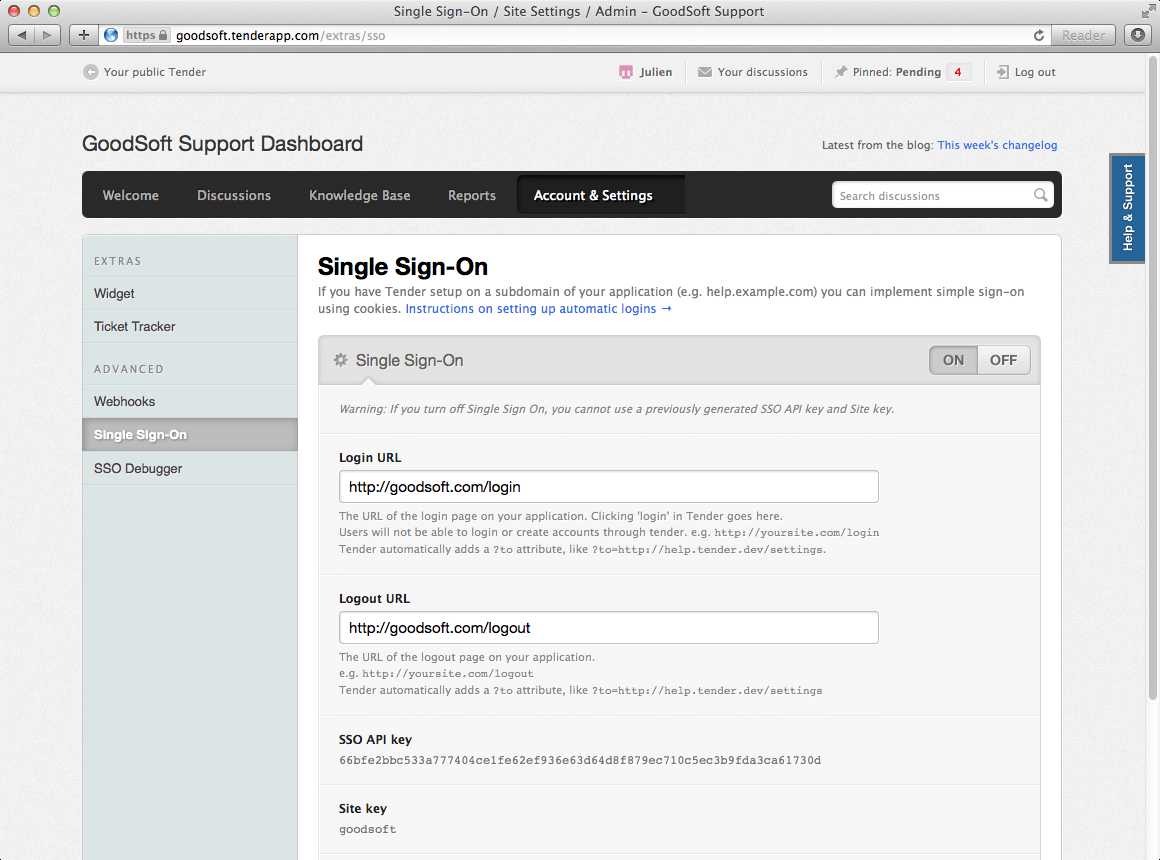Open automatic logins instructions link
This screenshot has width=1160, height=860.
click(538, 309)
